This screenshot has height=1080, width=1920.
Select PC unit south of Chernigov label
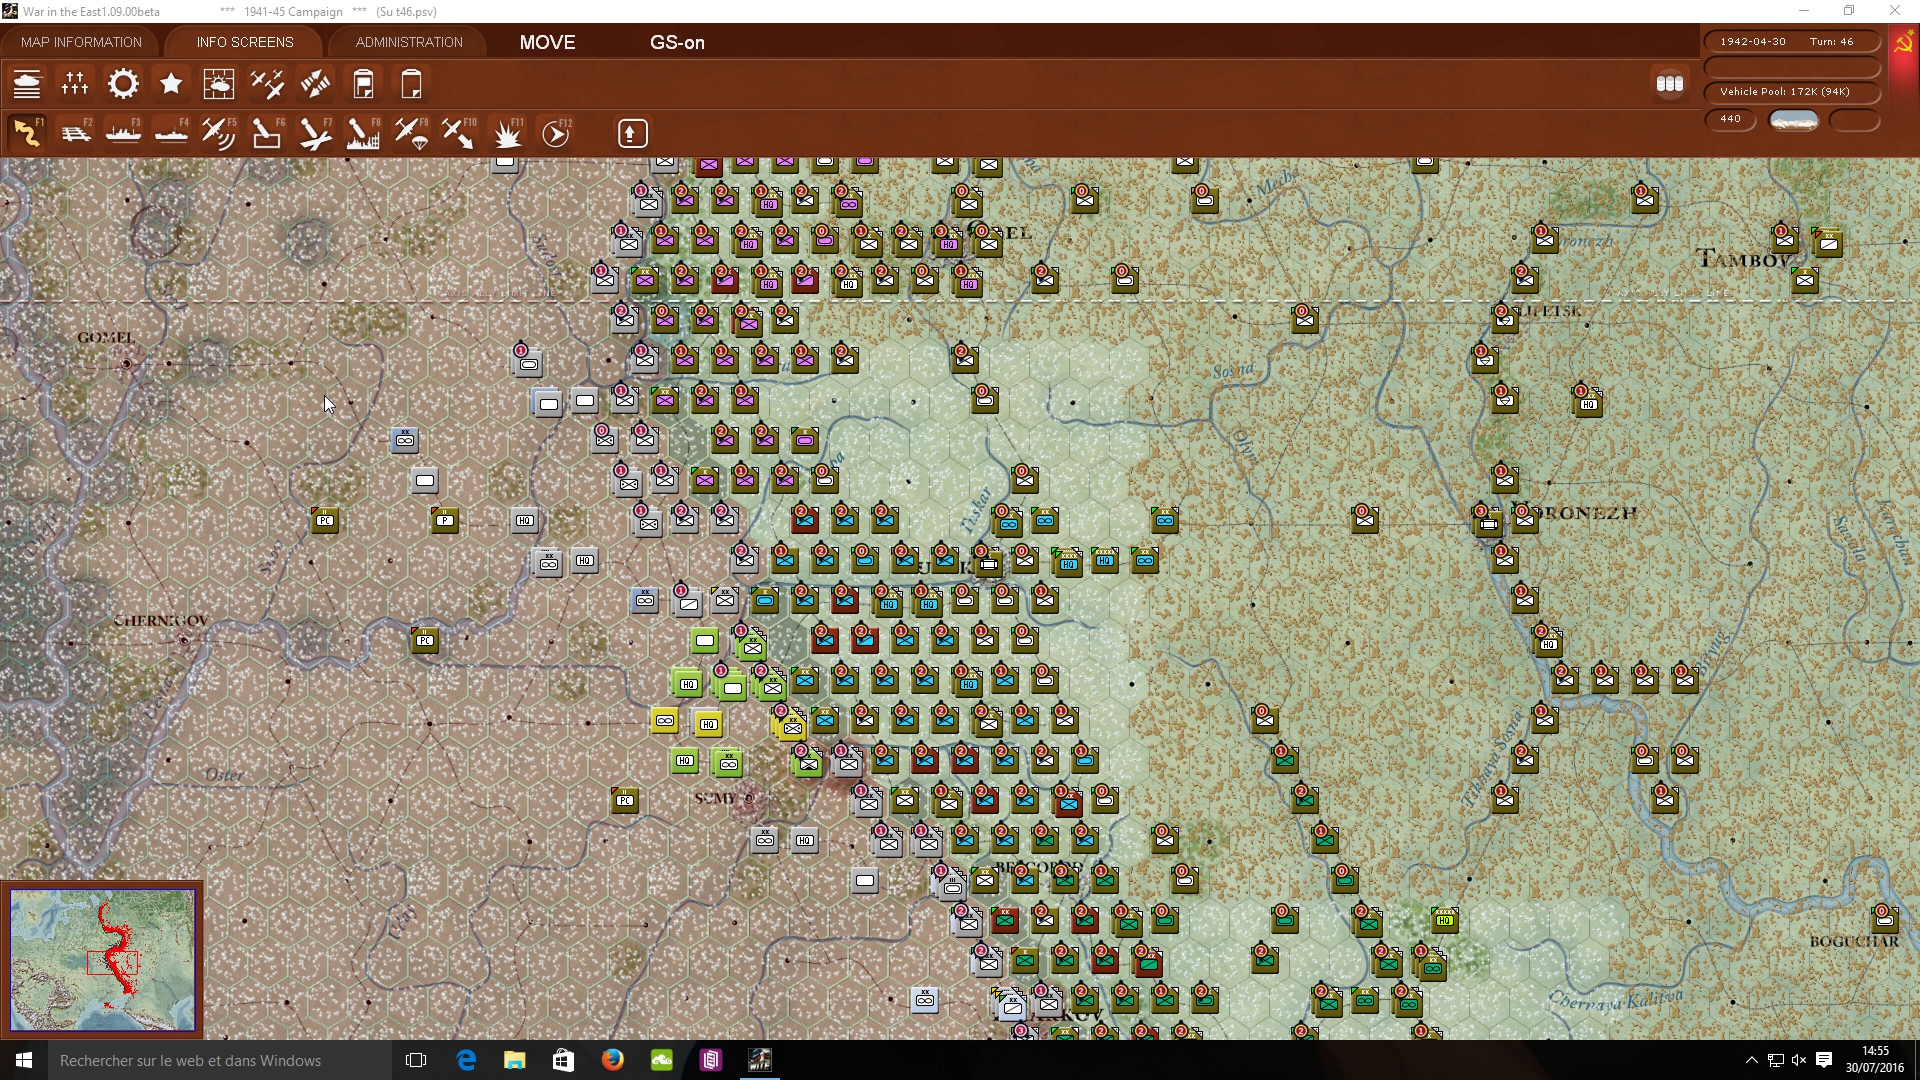425,640
